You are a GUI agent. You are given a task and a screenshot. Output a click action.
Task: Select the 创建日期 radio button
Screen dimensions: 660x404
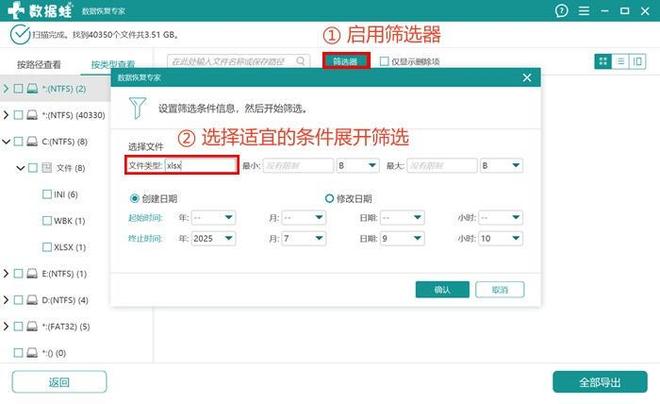click(135, 198)
